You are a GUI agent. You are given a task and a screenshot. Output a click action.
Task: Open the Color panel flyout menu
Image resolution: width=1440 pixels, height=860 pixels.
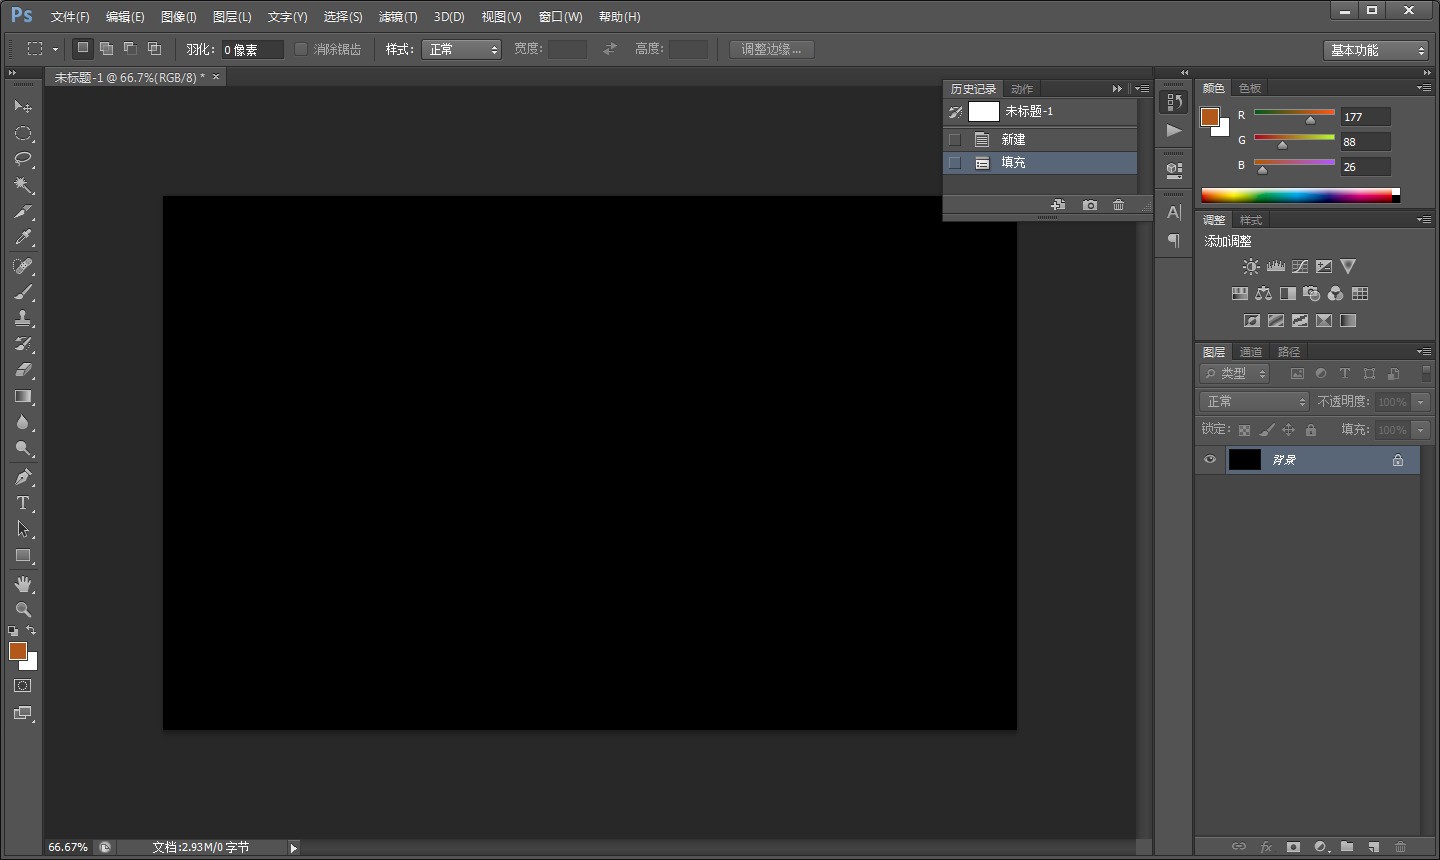pos(1424,88)
